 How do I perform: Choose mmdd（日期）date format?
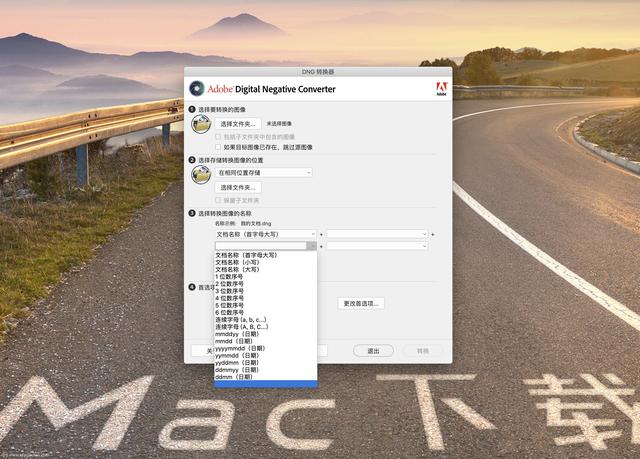pyautogui.click(x=266, y=341)
